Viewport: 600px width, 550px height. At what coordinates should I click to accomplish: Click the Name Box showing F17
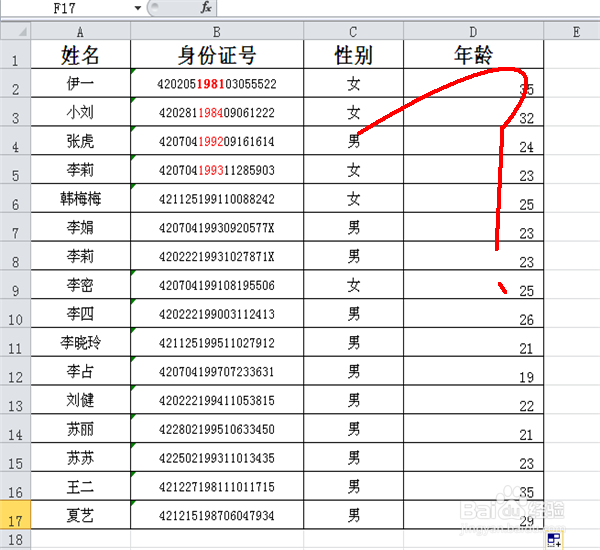[x=66, y=8]
